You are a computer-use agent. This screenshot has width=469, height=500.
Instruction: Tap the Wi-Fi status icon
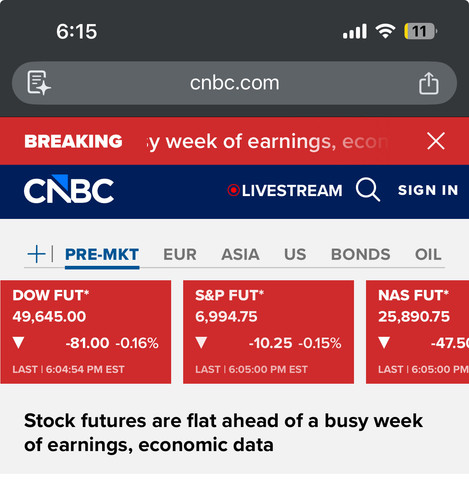pyautogui.click(x=385, y=31)
